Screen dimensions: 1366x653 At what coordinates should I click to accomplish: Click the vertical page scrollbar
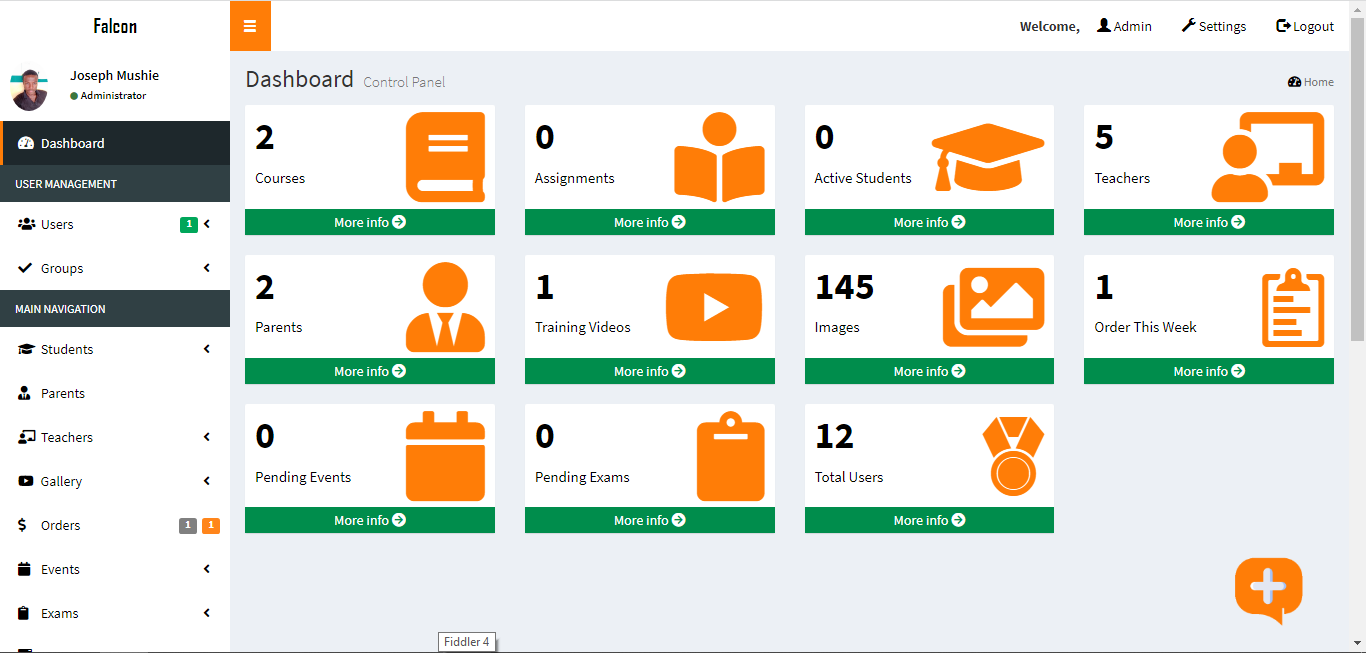1357,180
